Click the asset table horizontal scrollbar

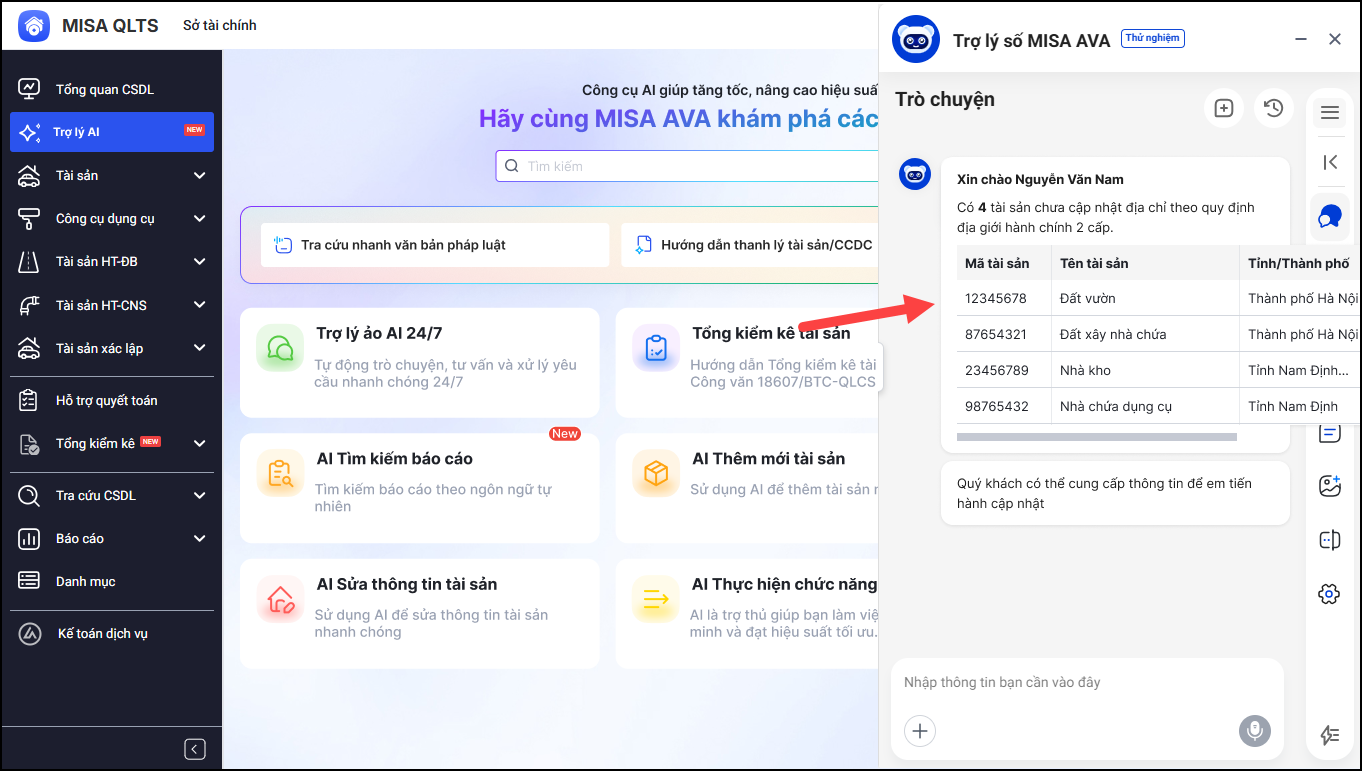pyautogui.click(x=1097, y=437)
